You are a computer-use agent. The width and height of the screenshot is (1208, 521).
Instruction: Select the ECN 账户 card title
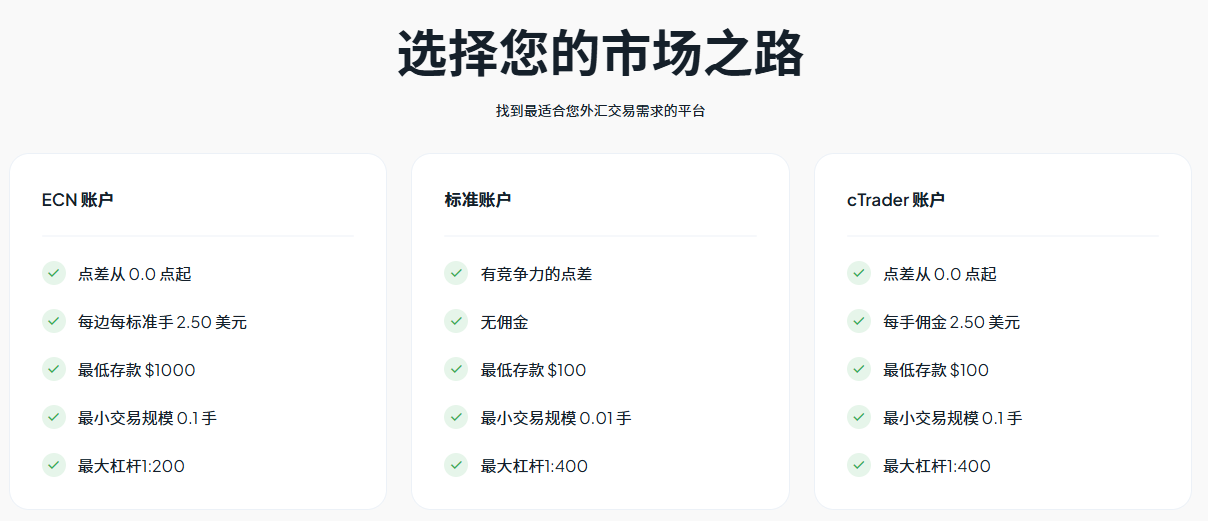[78, 200]
